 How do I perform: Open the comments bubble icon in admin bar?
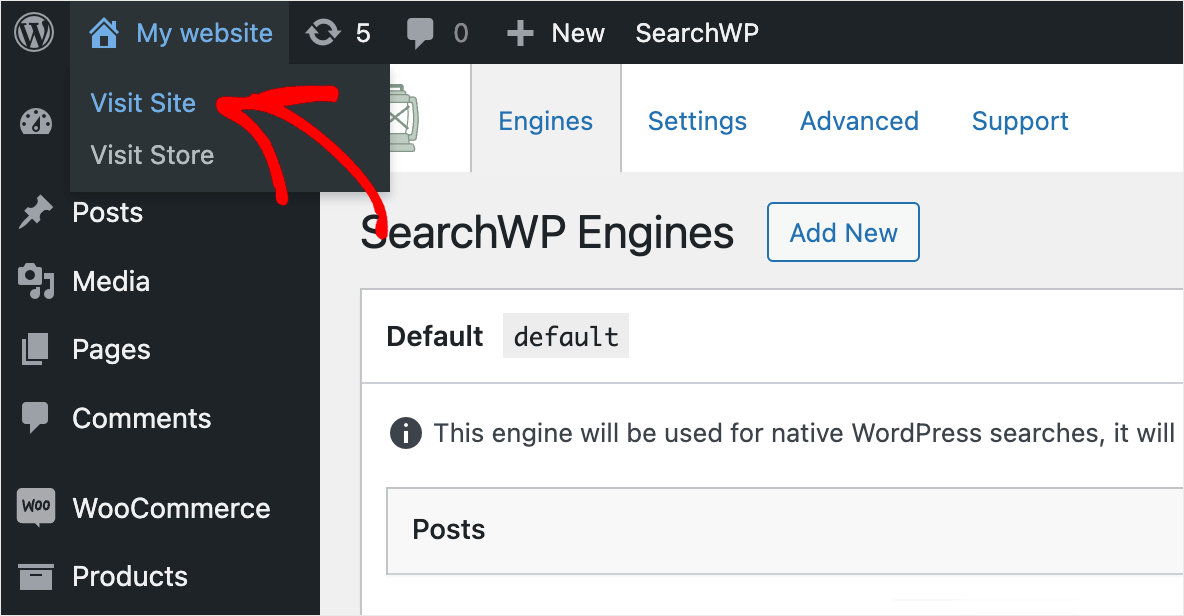click(420, 33)
